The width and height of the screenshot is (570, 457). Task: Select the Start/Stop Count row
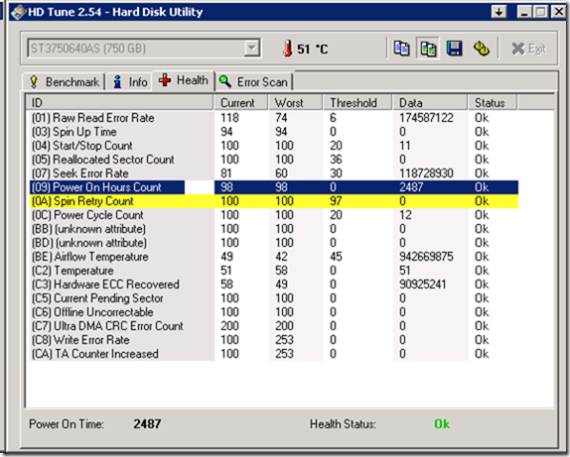click(x=274, y=145)
